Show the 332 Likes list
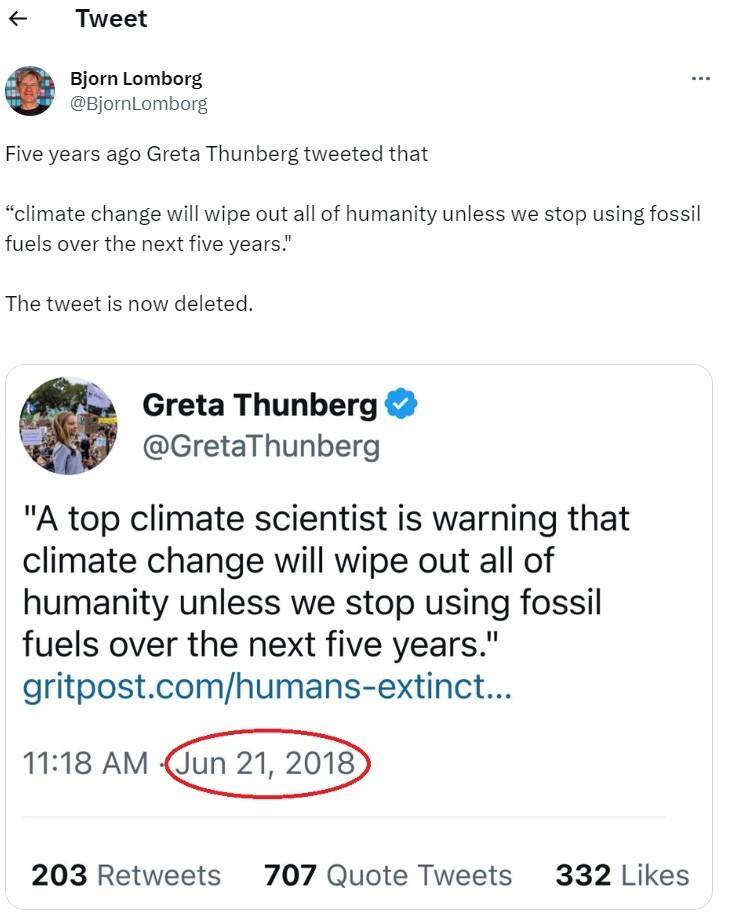 pyautogui.click(x=622, y=875)
